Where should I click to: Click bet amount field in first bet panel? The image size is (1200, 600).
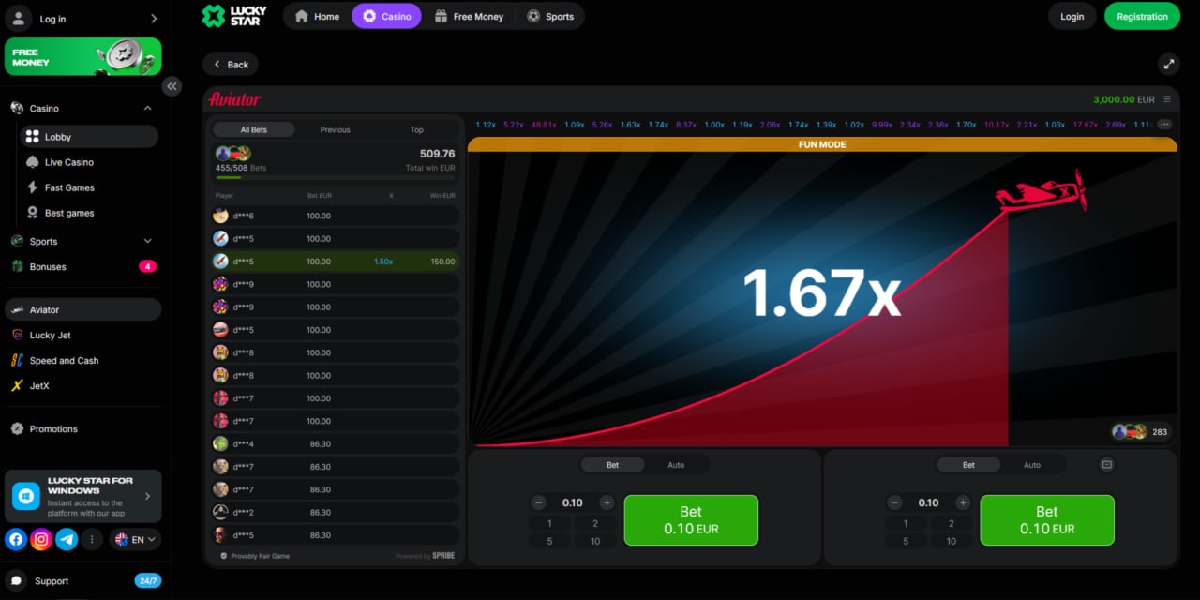pyautogui.click(x=572, y=502)
